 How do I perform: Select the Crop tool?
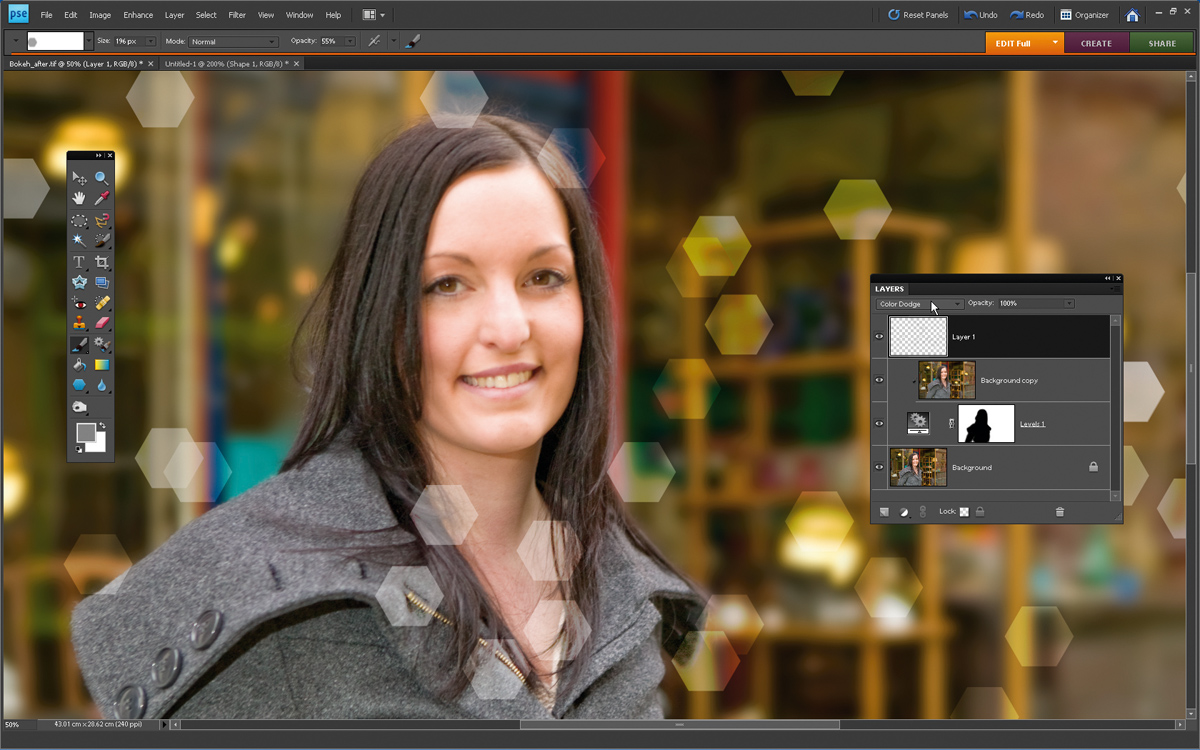[x=102, y=262]
